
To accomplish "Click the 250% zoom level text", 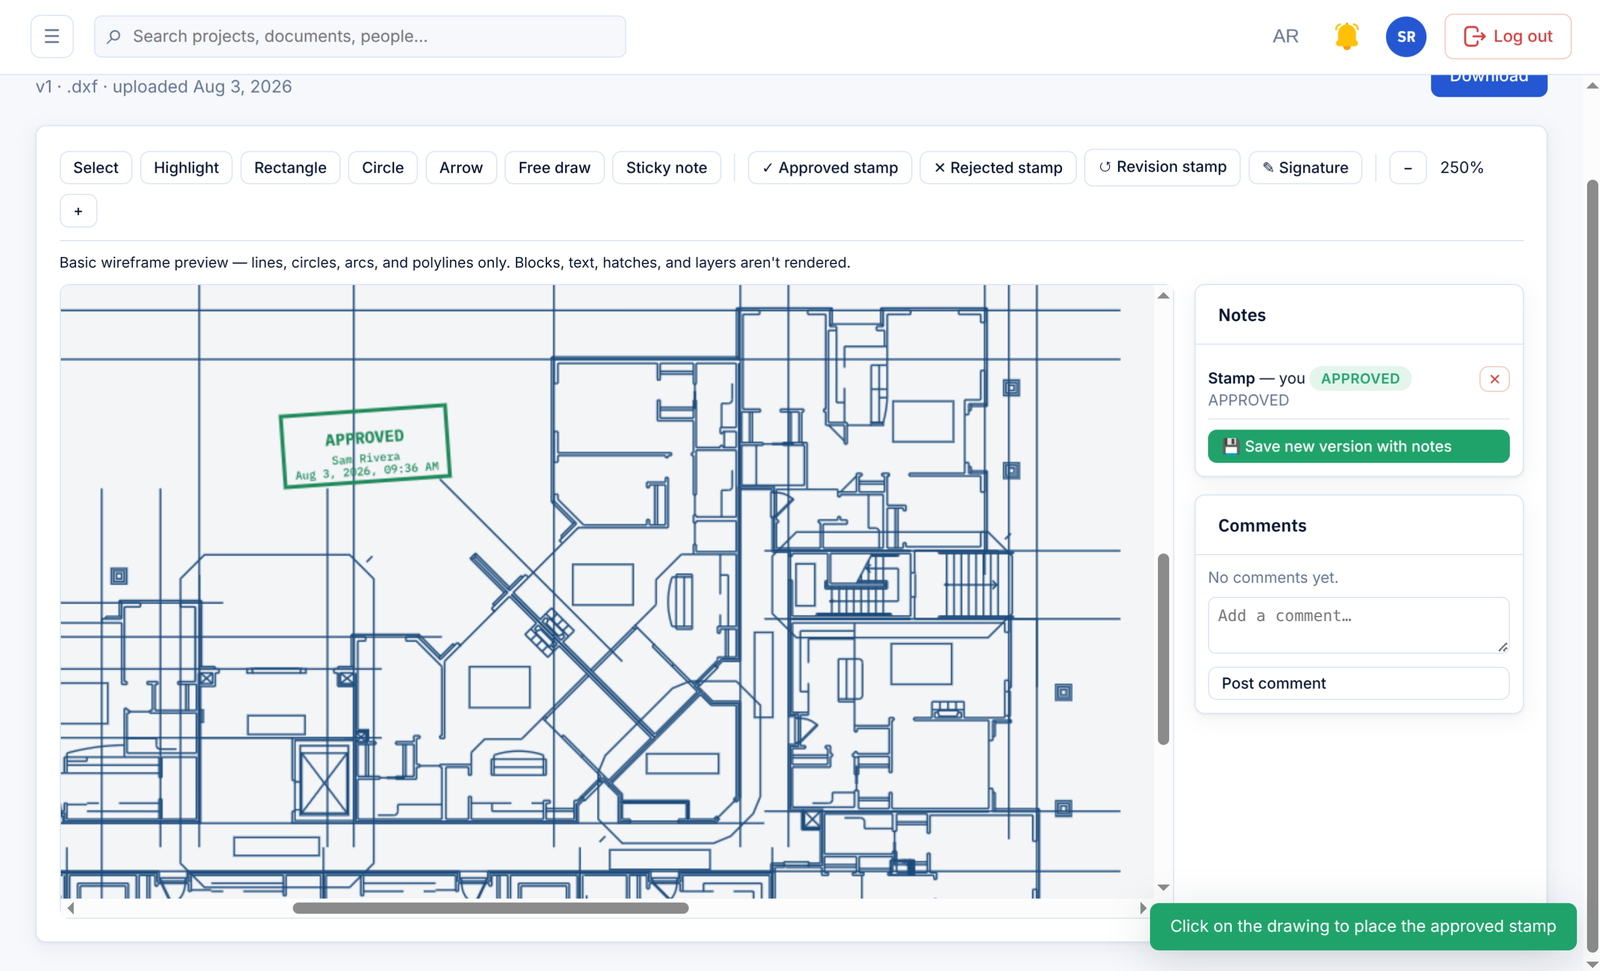I will [1461, 168].
